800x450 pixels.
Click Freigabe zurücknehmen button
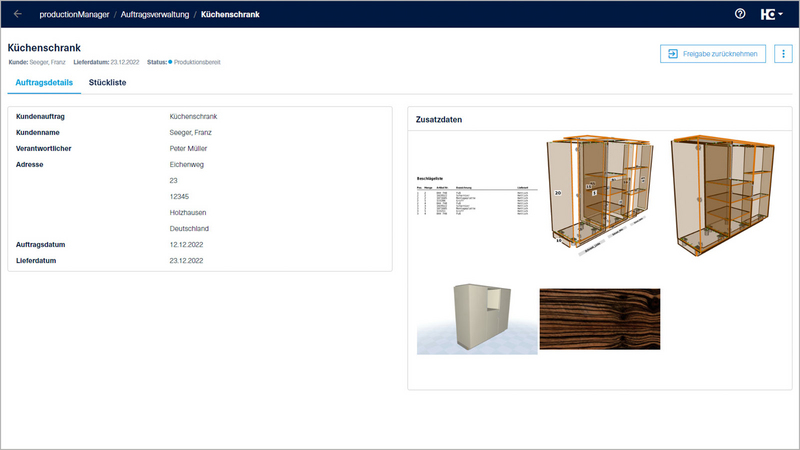click(x=713, y=54)
